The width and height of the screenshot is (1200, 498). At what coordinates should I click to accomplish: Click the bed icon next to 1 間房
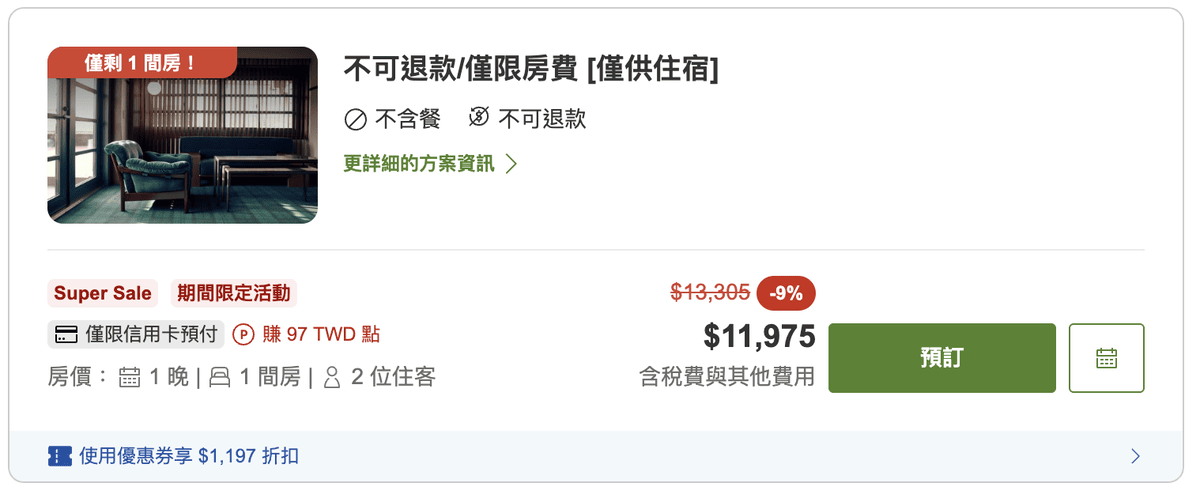tap(220, 377)
